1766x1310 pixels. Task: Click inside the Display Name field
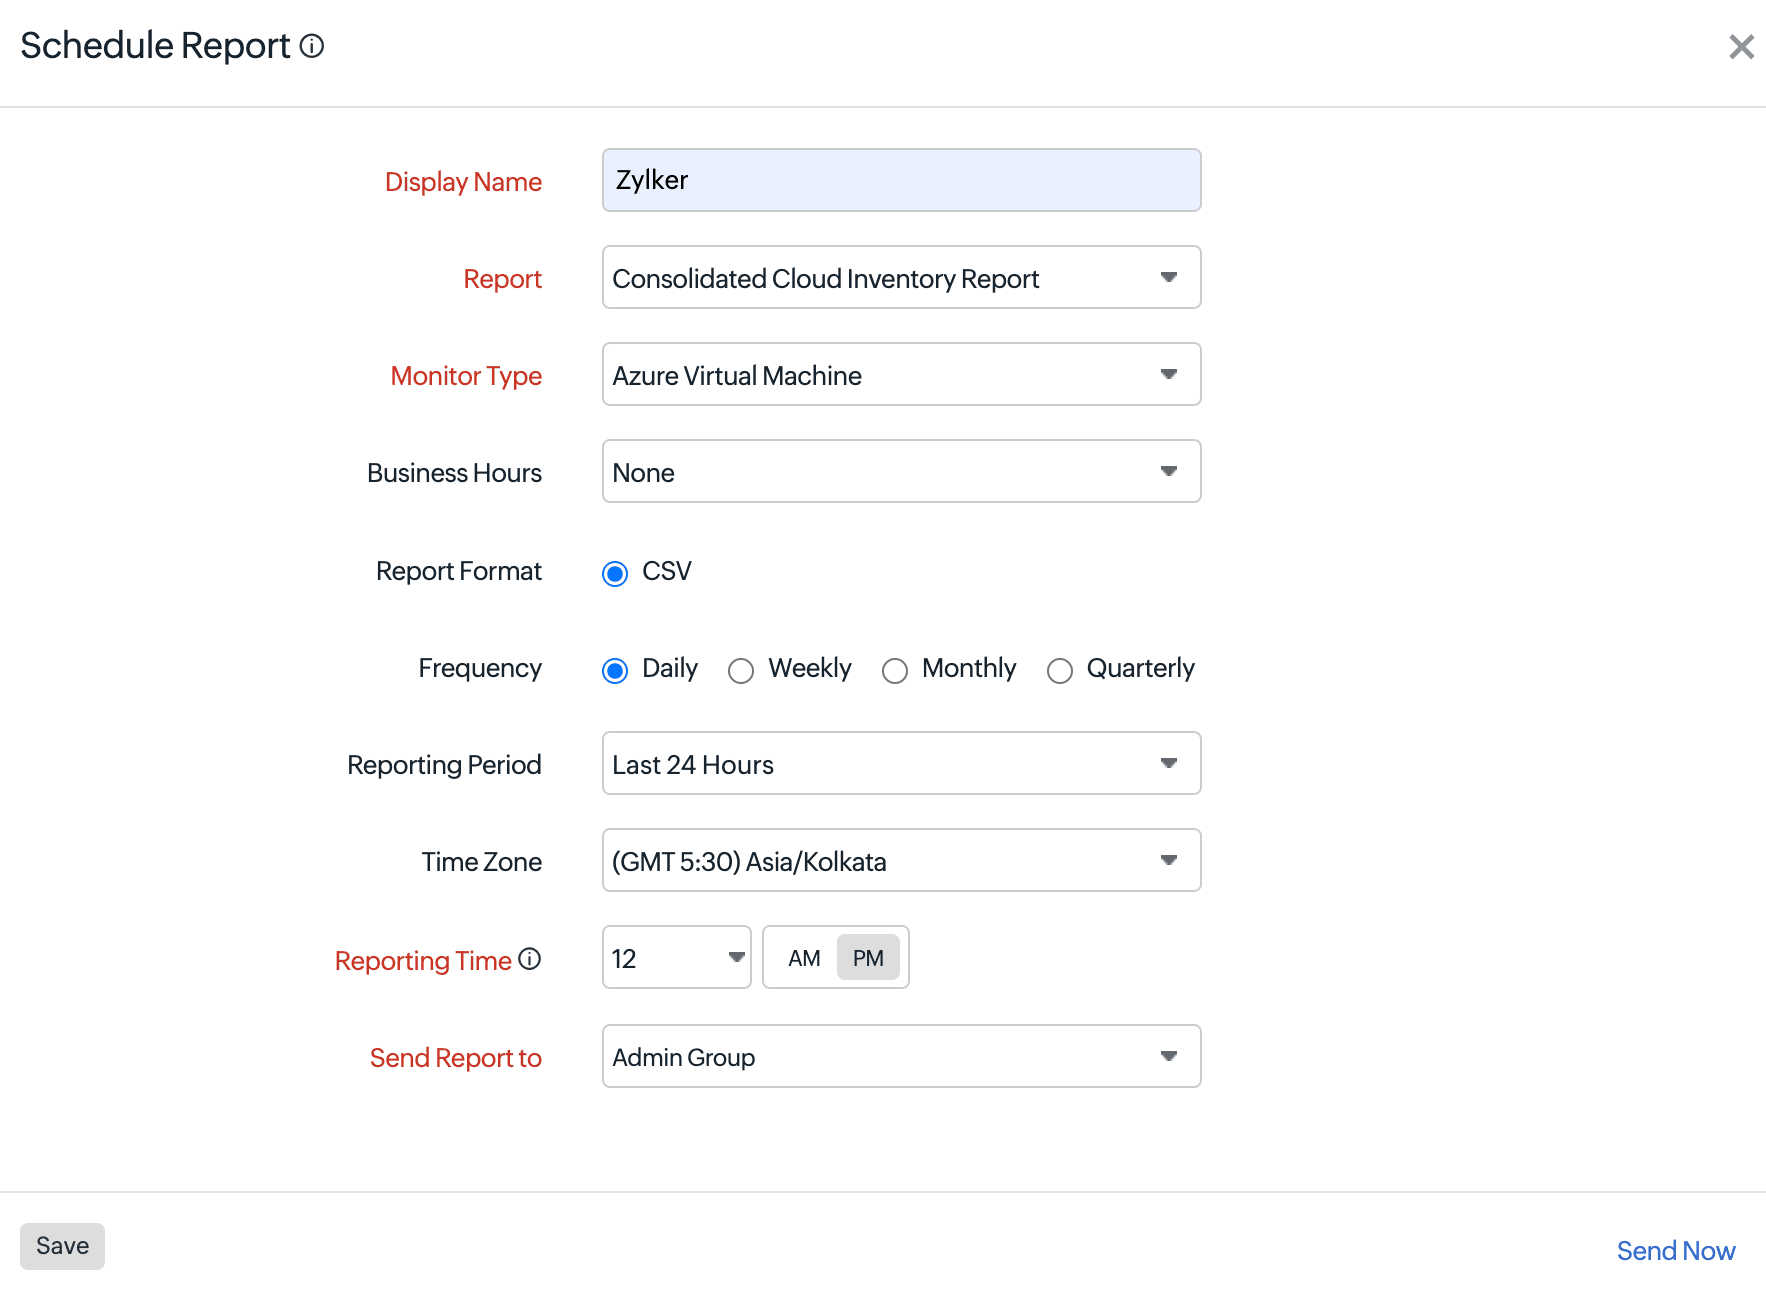[900, 180]
